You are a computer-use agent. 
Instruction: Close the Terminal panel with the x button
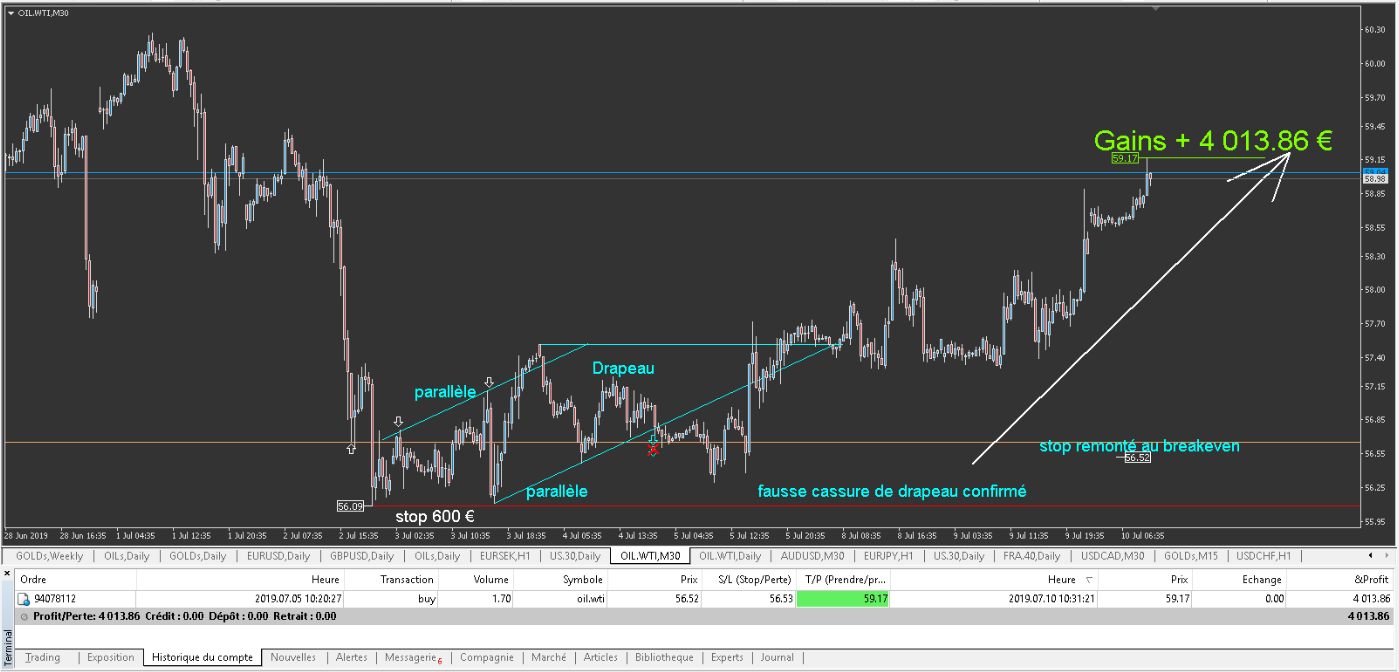(6, 573)
